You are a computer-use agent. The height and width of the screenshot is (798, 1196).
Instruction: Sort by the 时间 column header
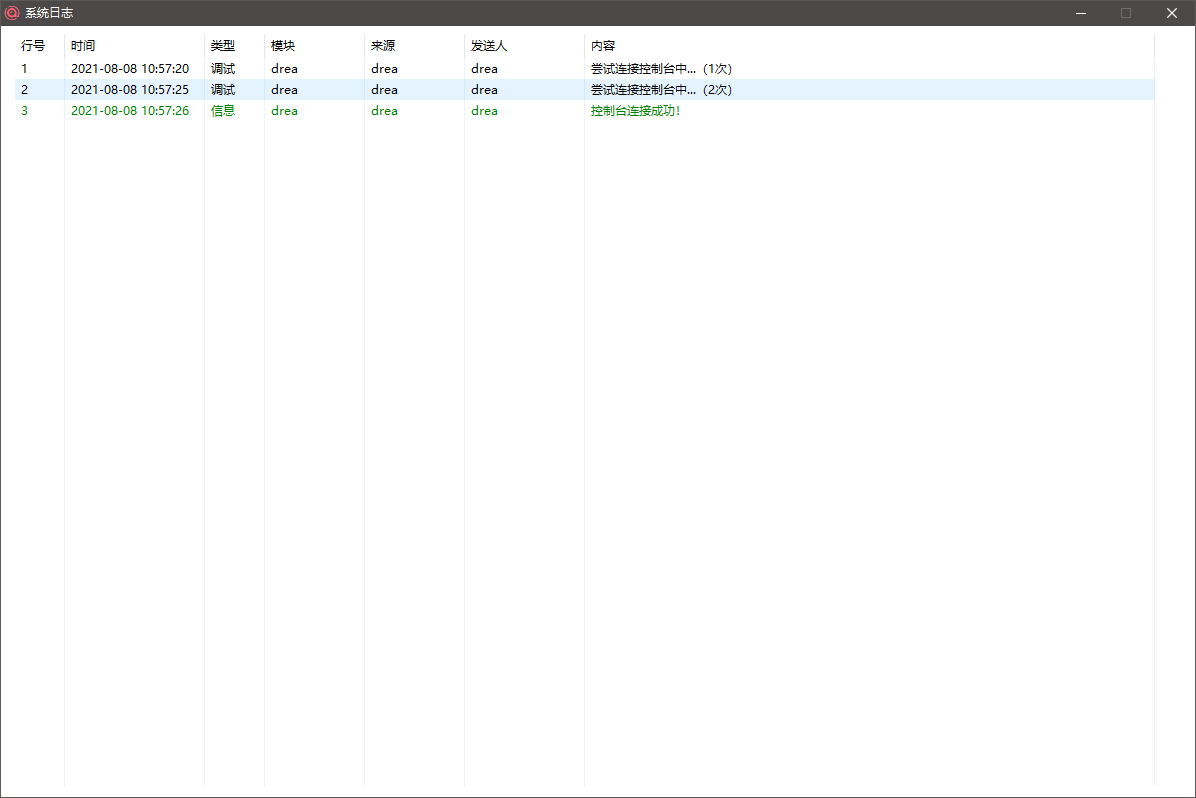(83, 46)
